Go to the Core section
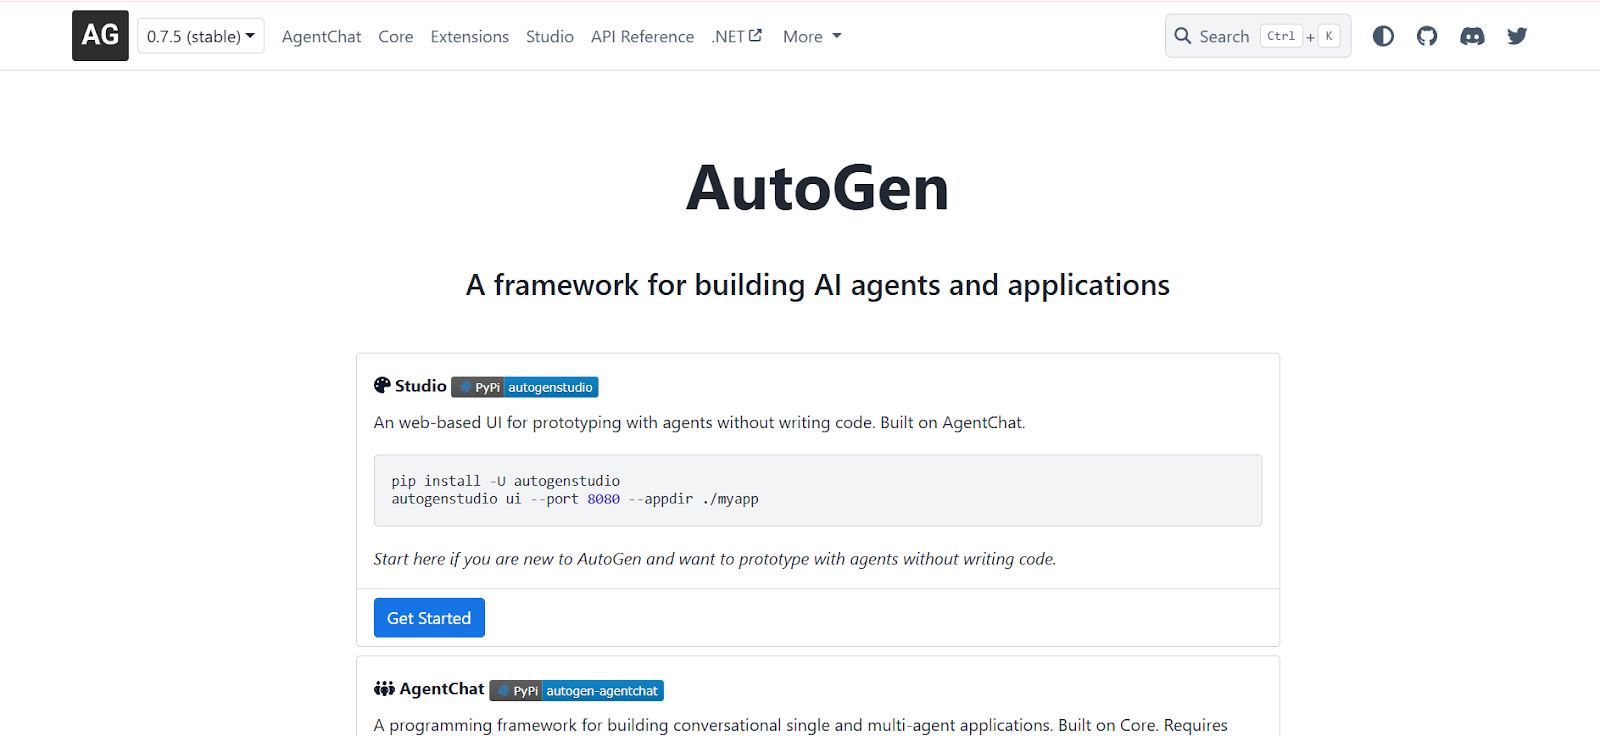 pos(395,36)
